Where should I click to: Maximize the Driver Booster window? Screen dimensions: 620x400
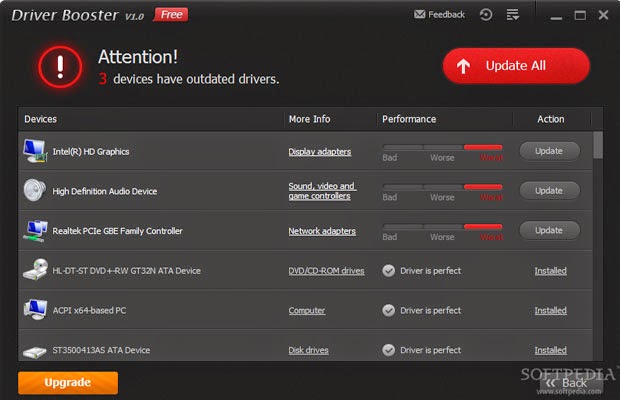(580, 15)
